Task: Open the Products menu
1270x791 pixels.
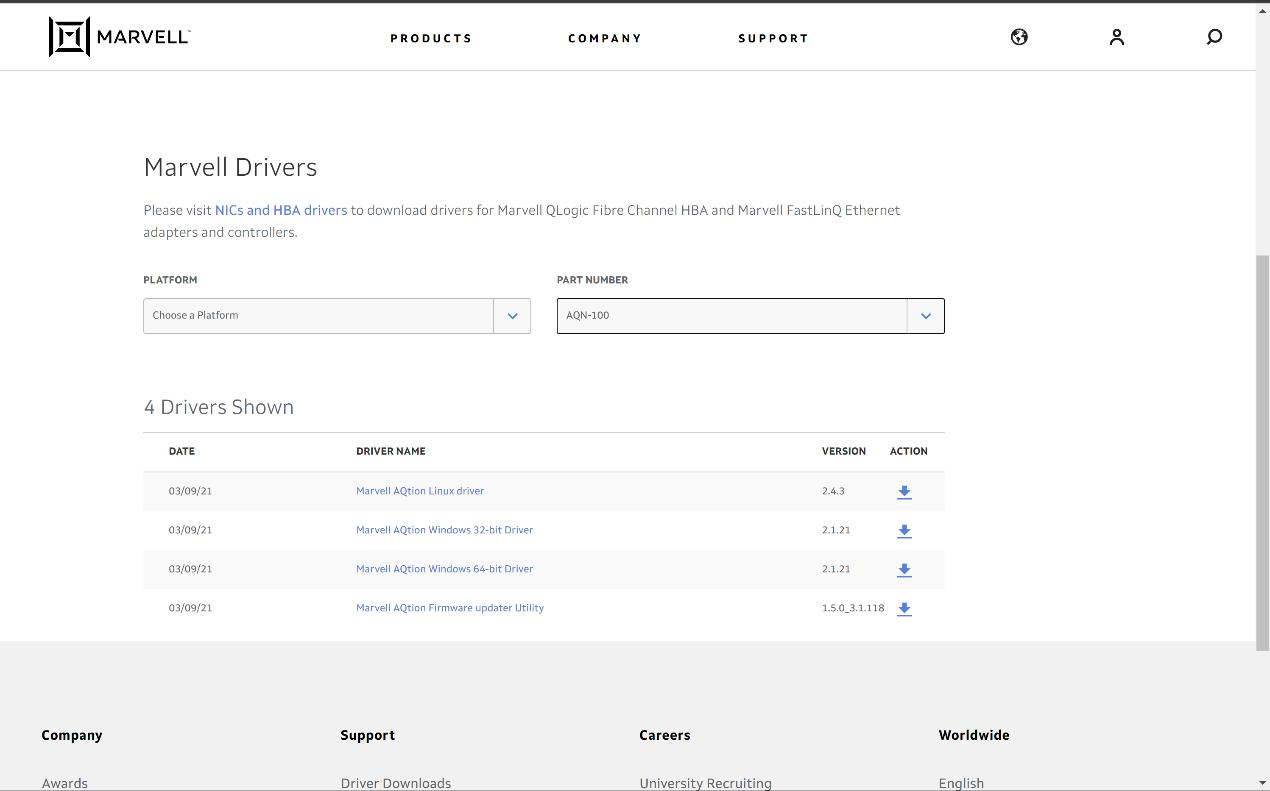Action: point(431,38)
